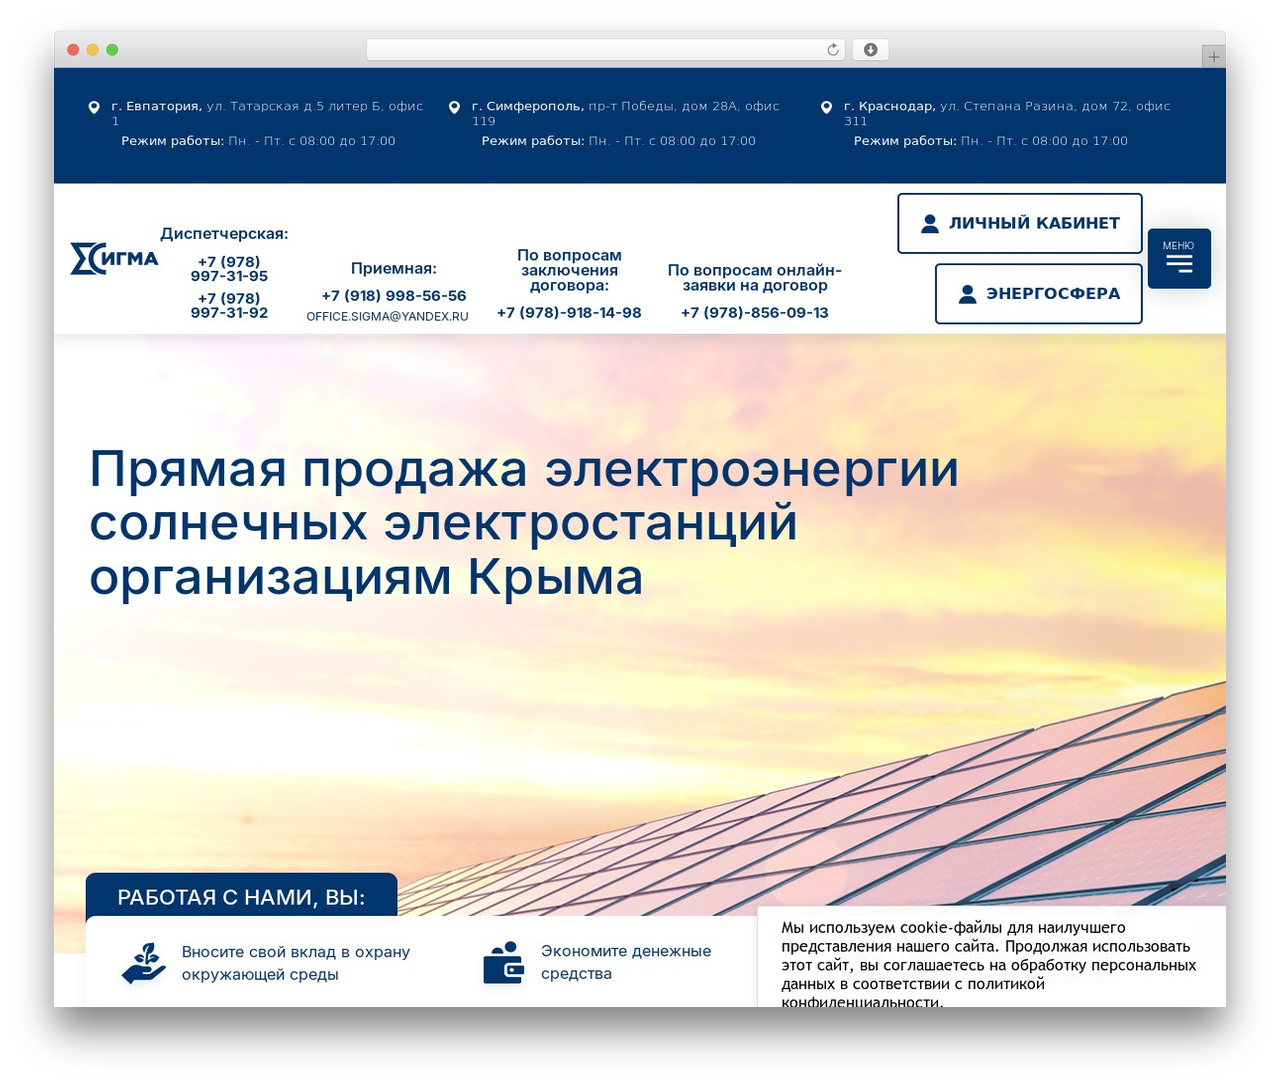Click the hand-with-plant environment icon
This screenshot has width=1280, height=1084.
pos(144,963)
